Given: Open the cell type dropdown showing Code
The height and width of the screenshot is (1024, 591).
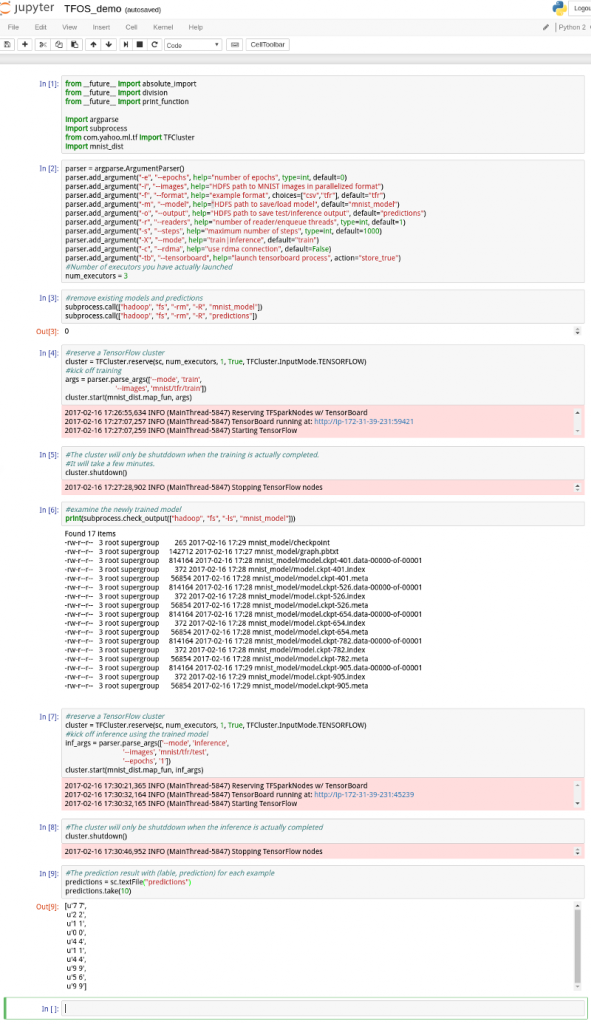Looking at the screenshot, I should (x=193, y=45).
